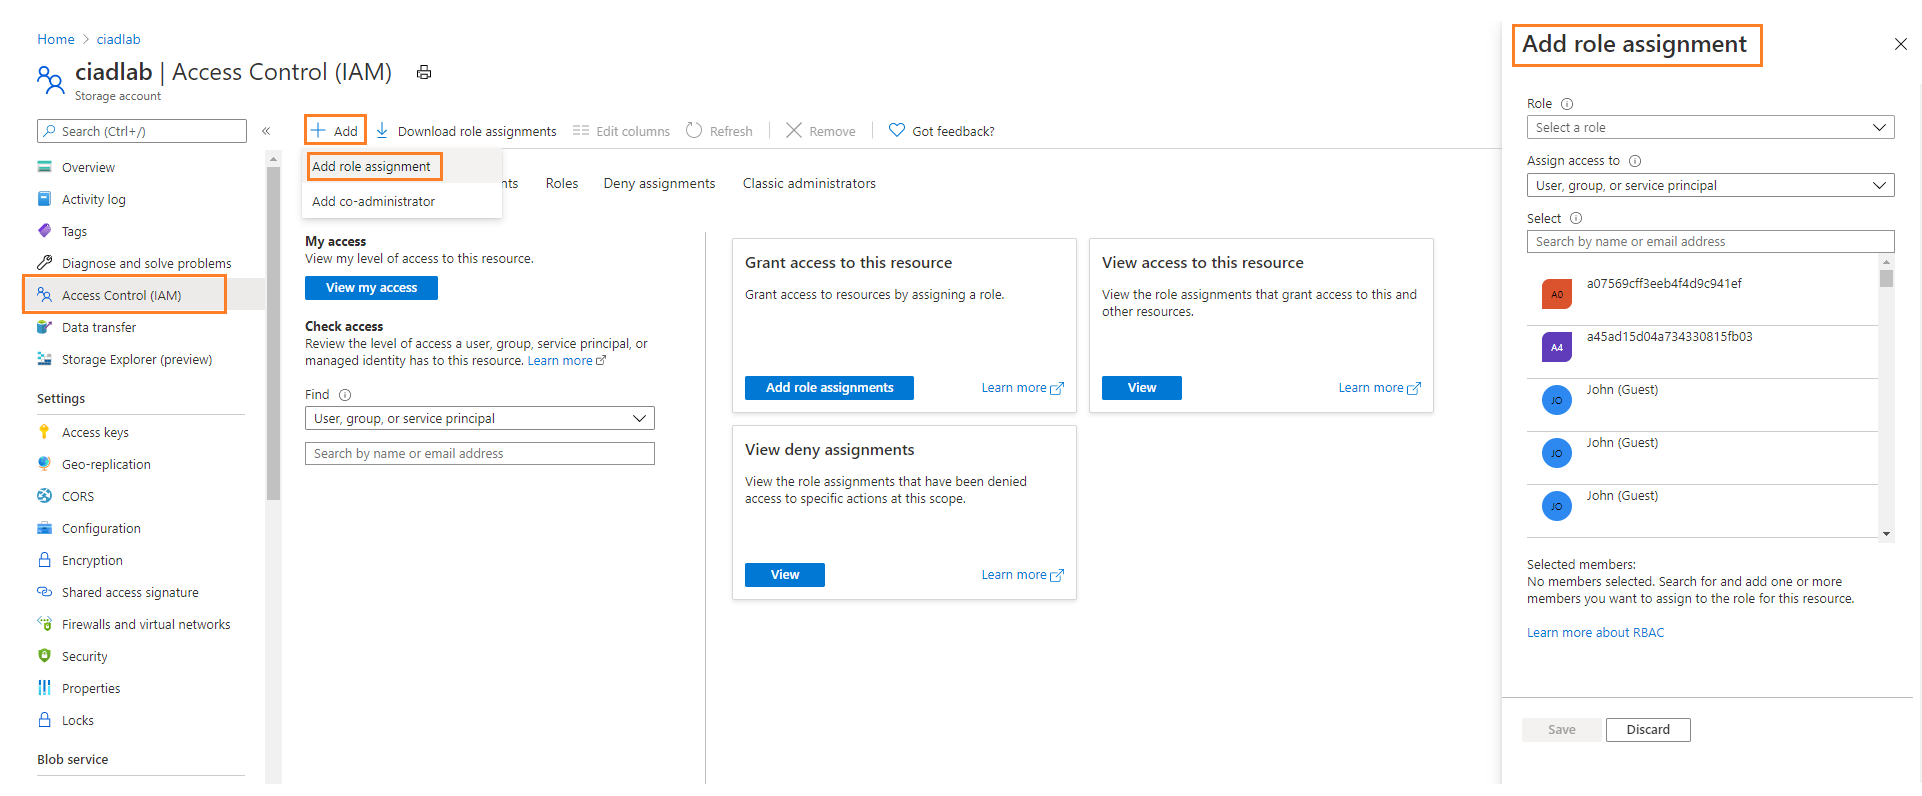Collapse the left sidebar with the chevron
Image resolution: width=1922 pixels, height=796 pixels.
266,131
